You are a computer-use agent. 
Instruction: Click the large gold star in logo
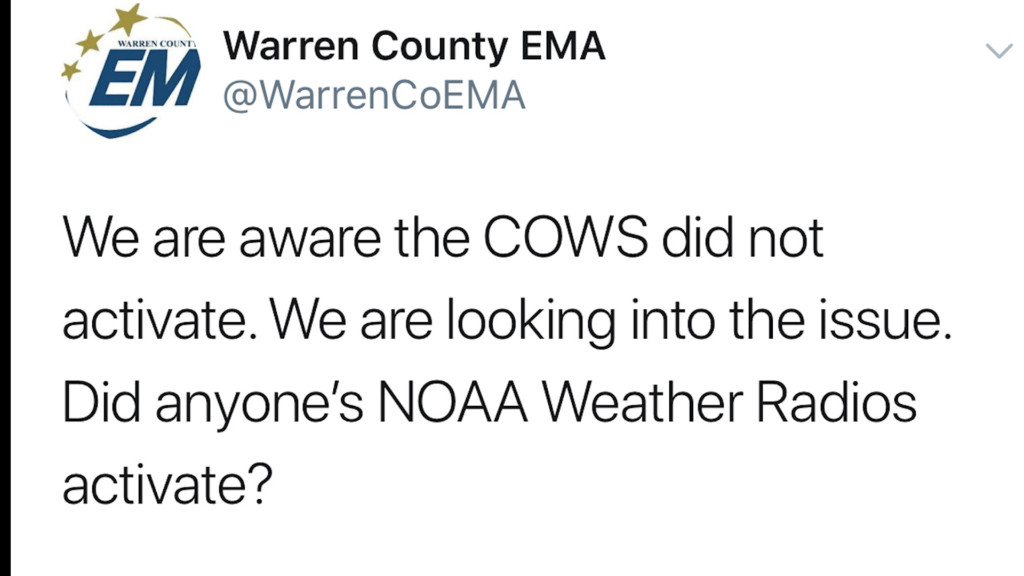(129, 18)
